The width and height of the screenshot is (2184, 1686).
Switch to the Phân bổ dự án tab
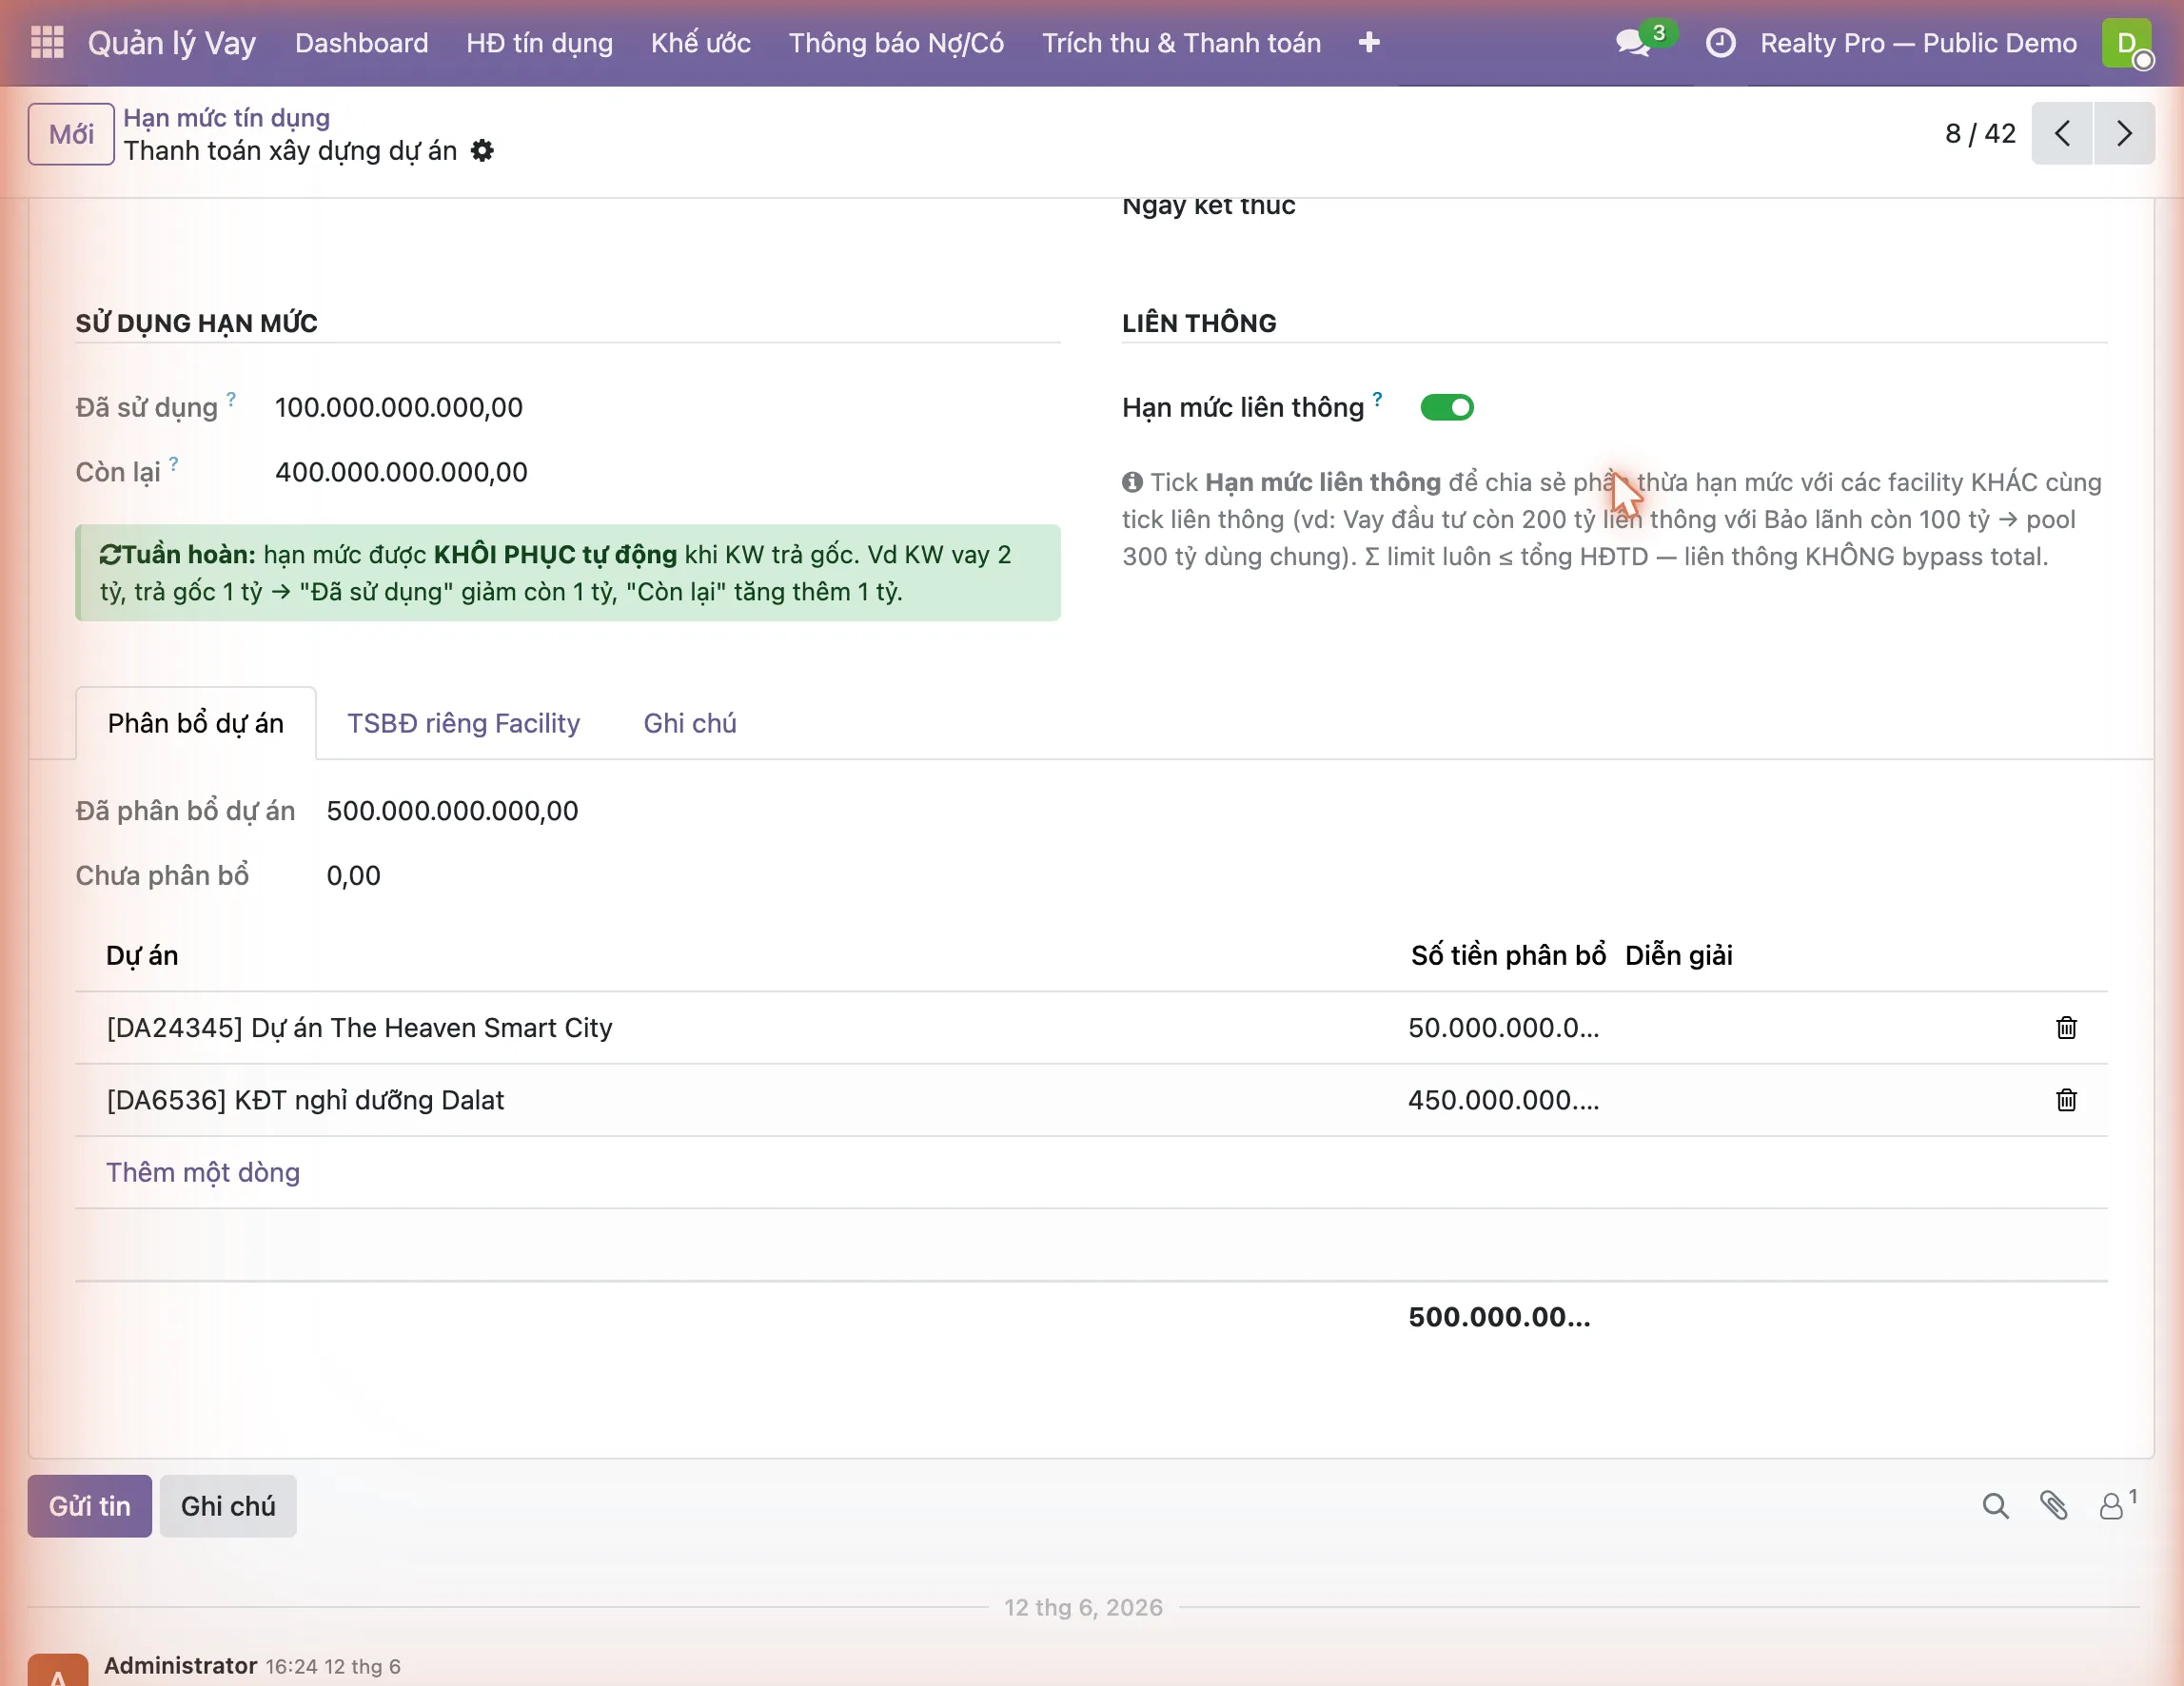pos(196,723)
